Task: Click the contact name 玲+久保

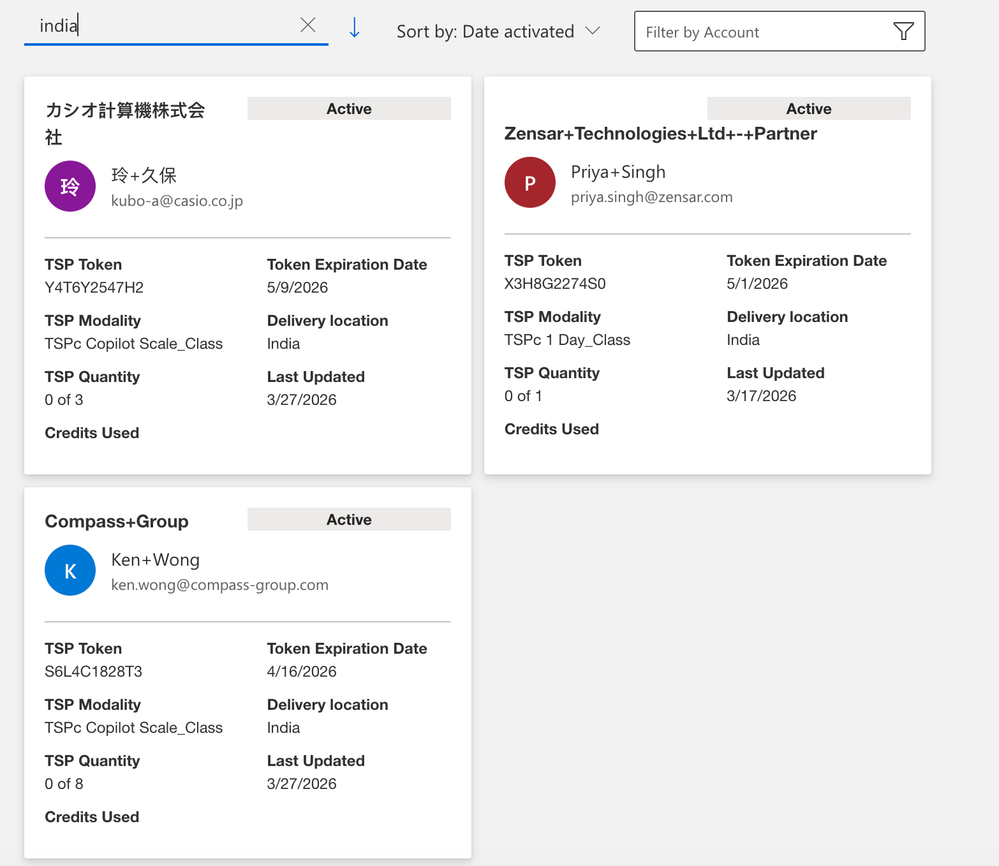Action: pos(144,175)
